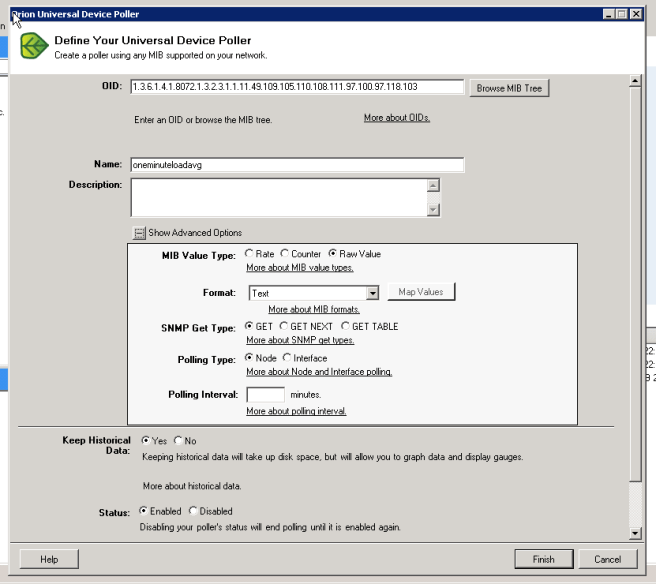The width and height of the screenshot is (656, 584).
Task: Open Help for the poller dialog
Action: (x=49, y=559)
